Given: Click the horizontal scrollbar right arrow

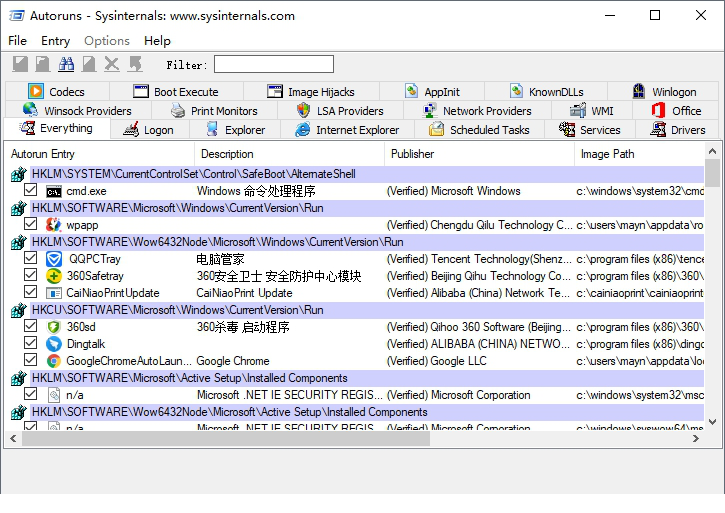Looking at the screenshot, I should 696,439.
